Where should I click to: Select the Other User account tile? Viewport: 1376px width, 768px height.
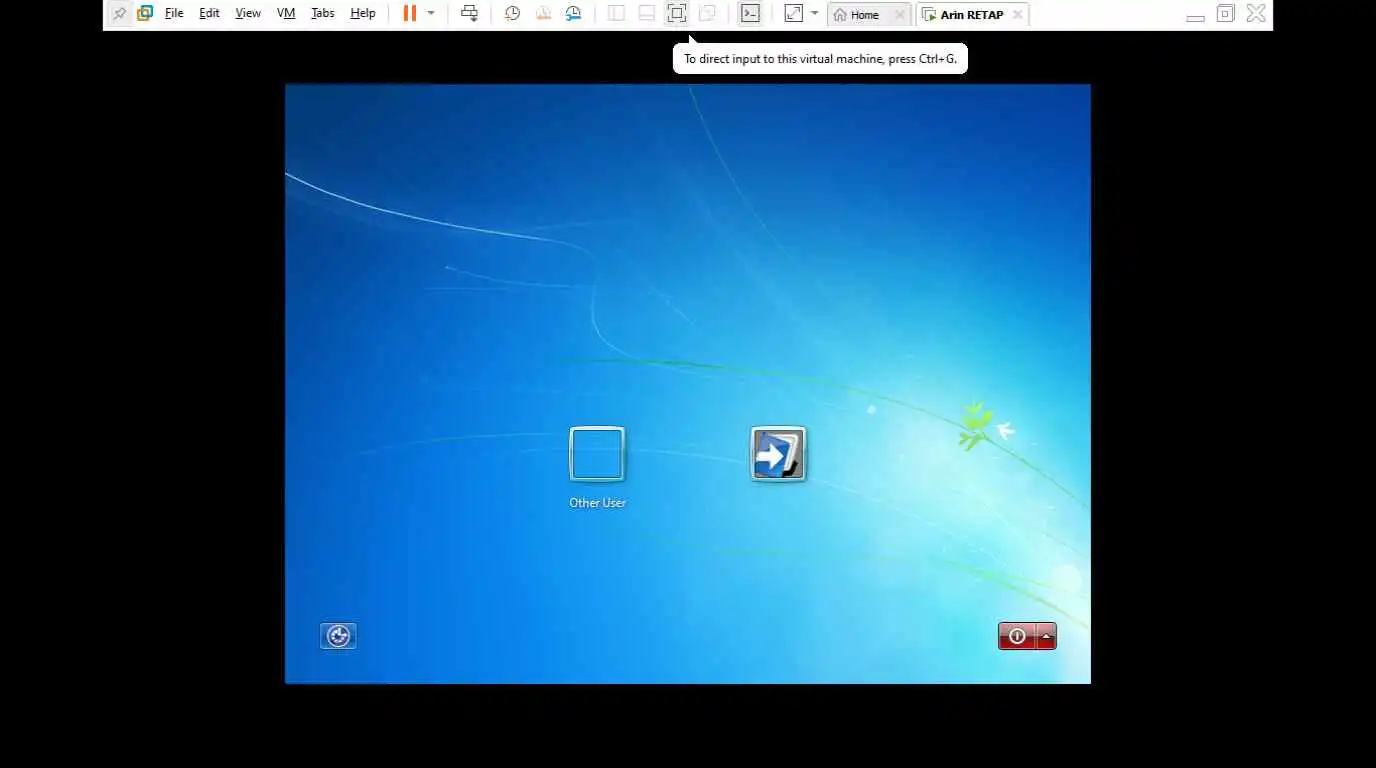[597, 454]
